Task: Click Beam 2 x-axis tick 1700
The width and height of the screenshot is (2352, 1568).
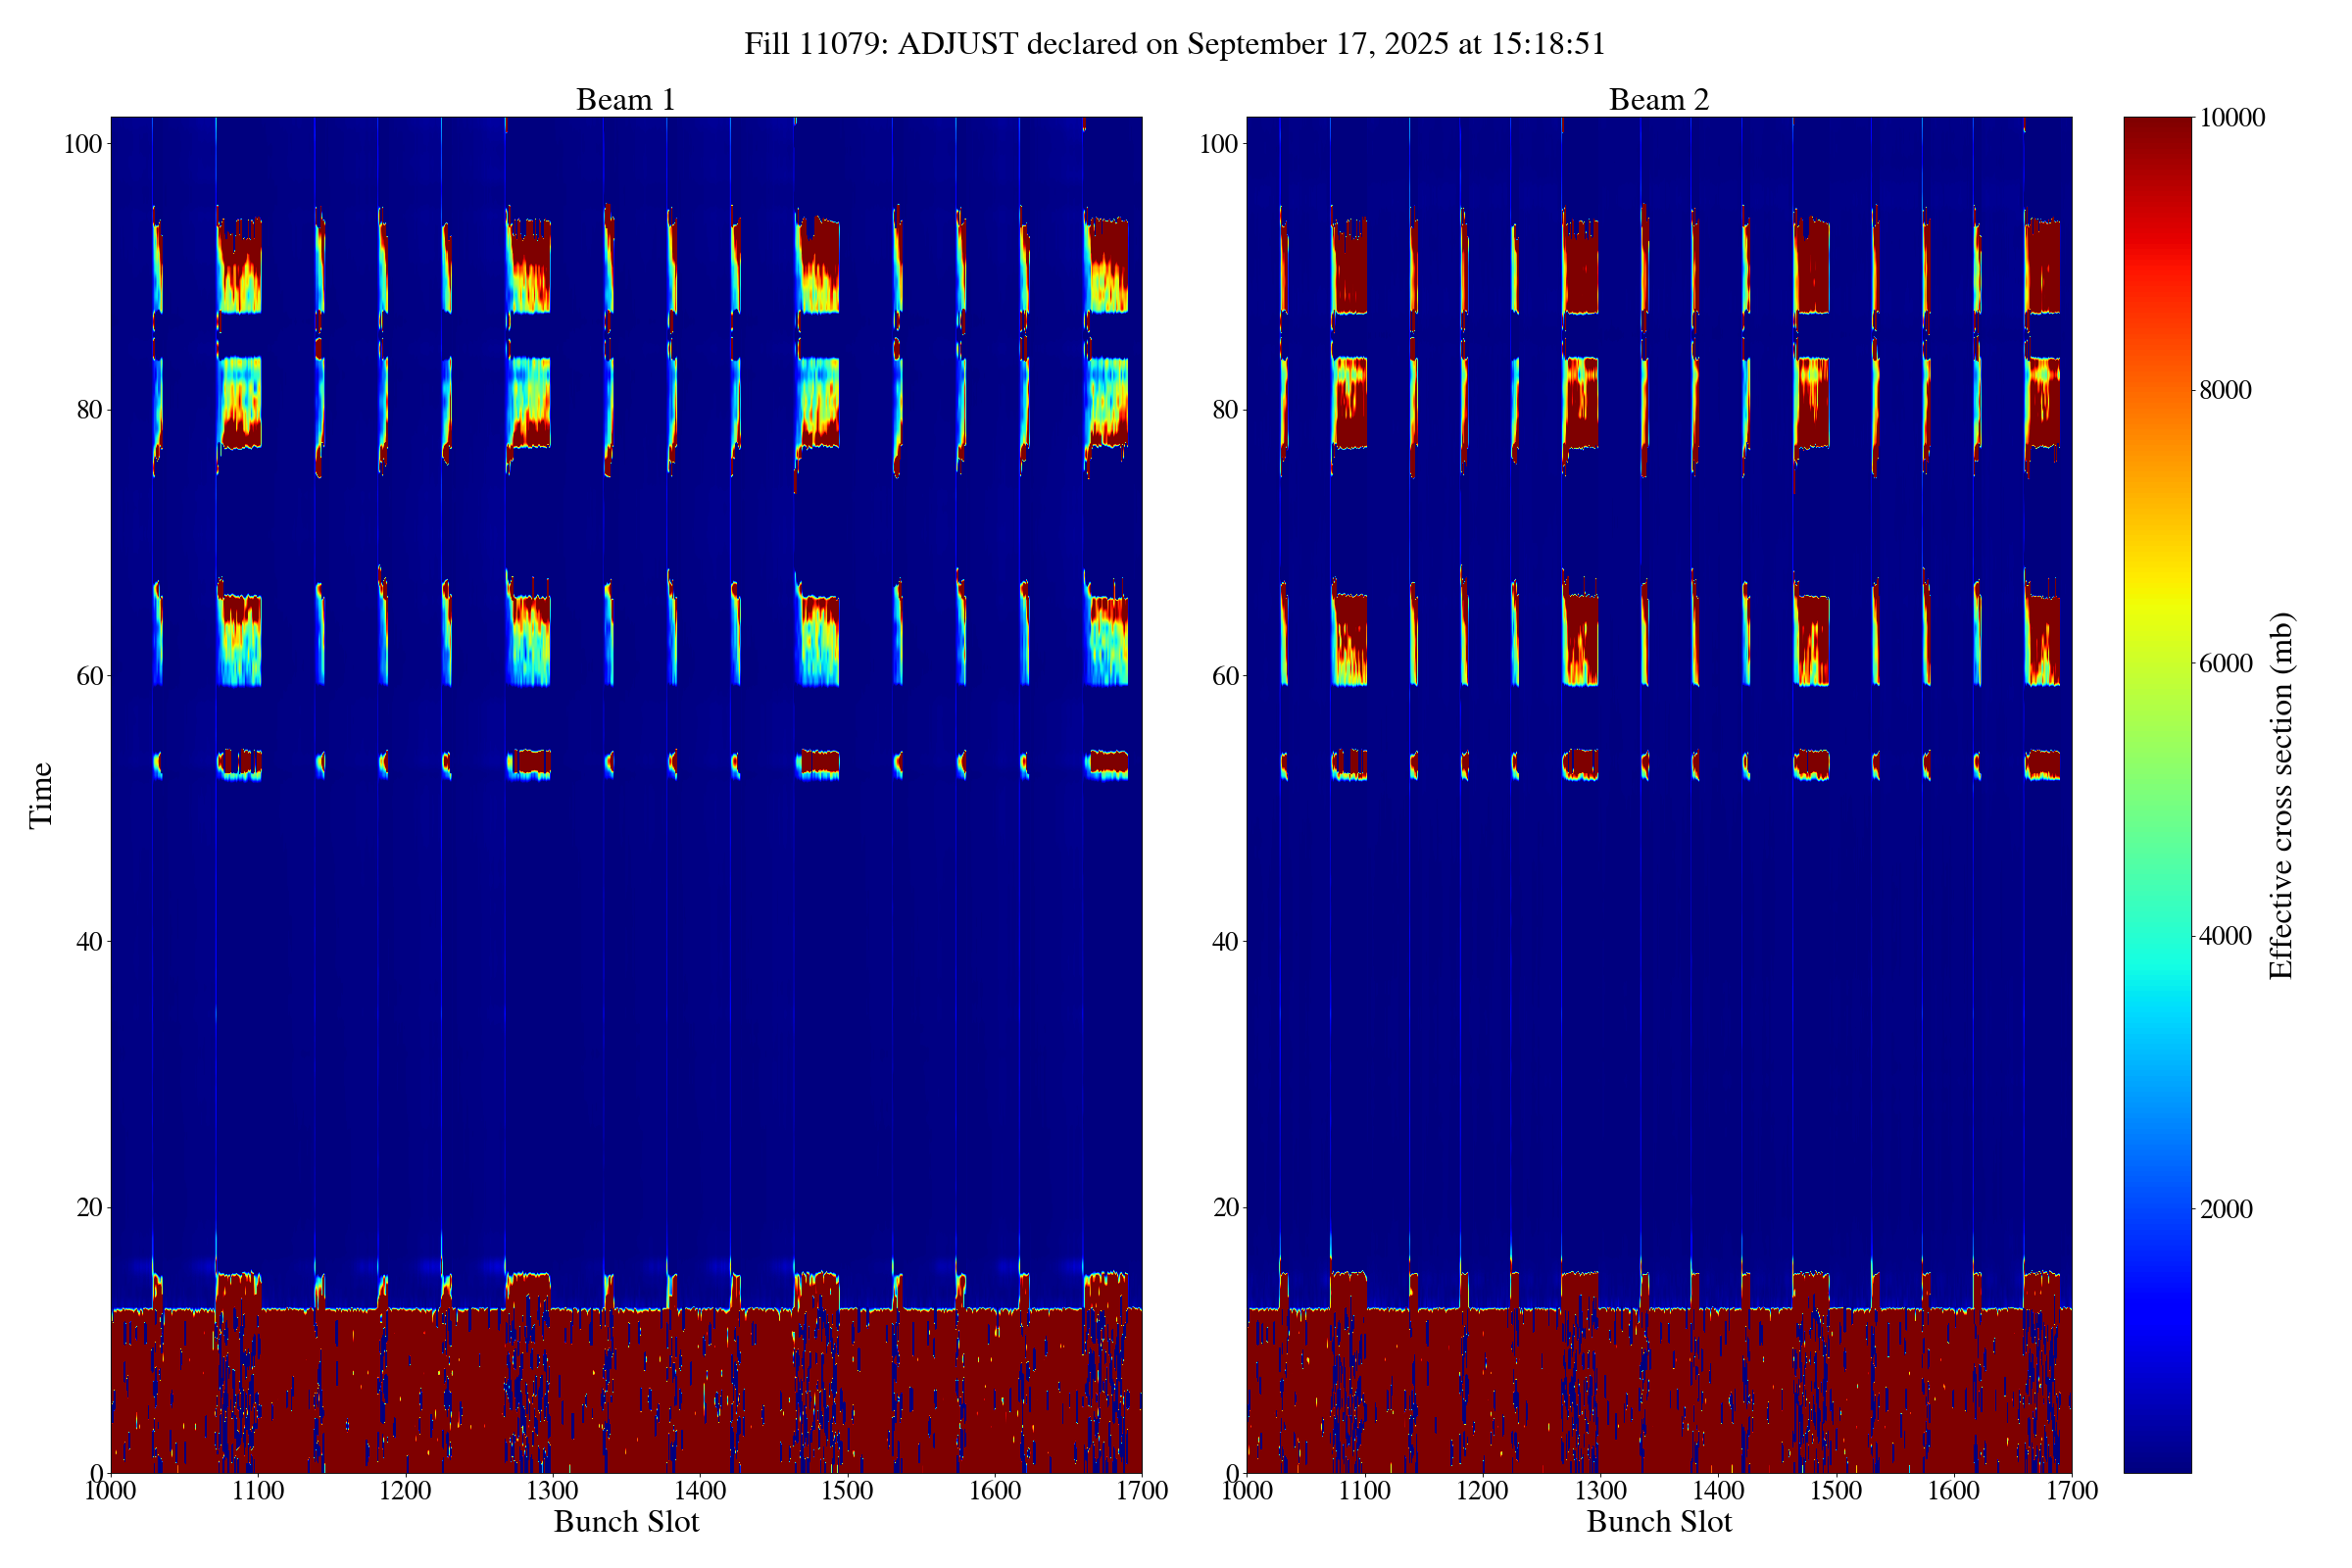Action: (2071, 1491)
